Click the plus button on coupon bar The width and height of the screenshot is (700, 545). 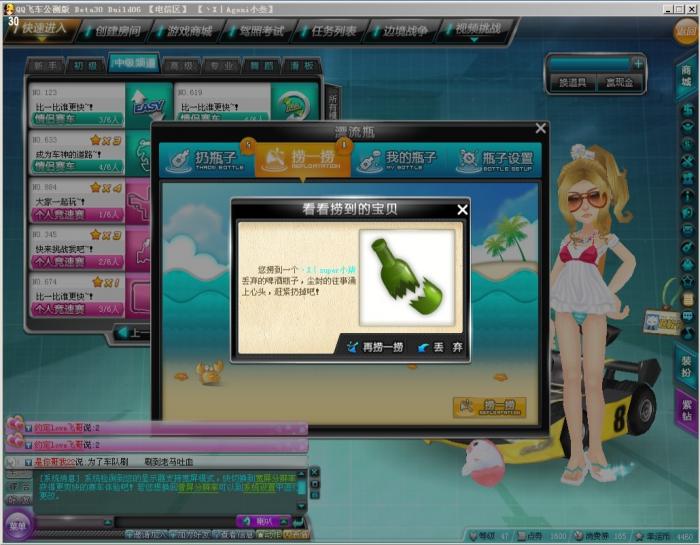tap(638, 64)
